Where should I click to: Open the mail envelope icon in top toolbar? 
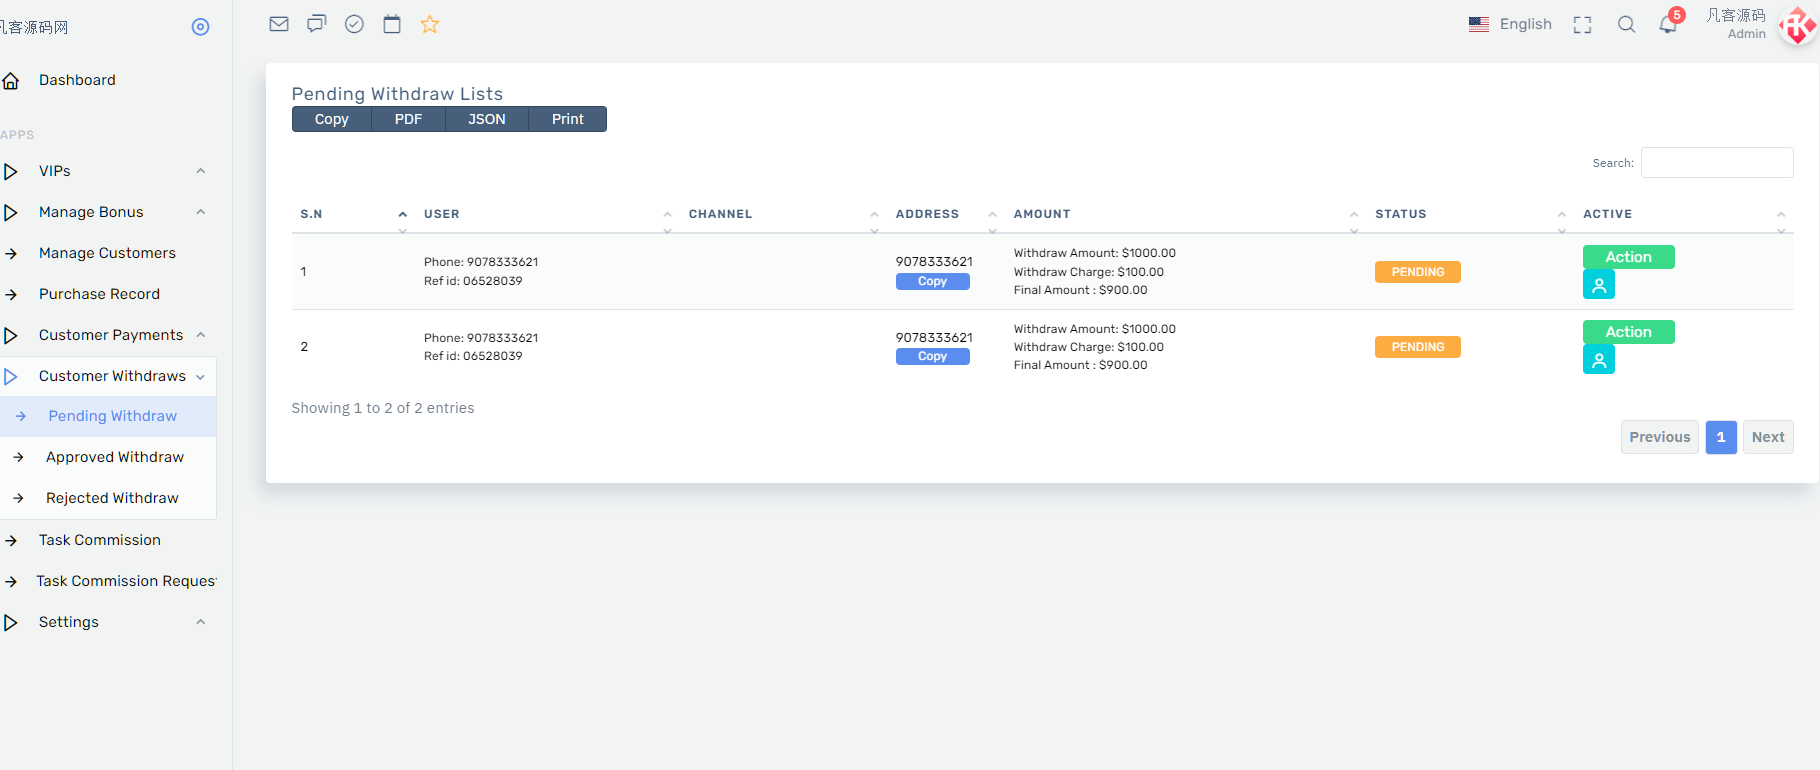(x=279, y=24)
